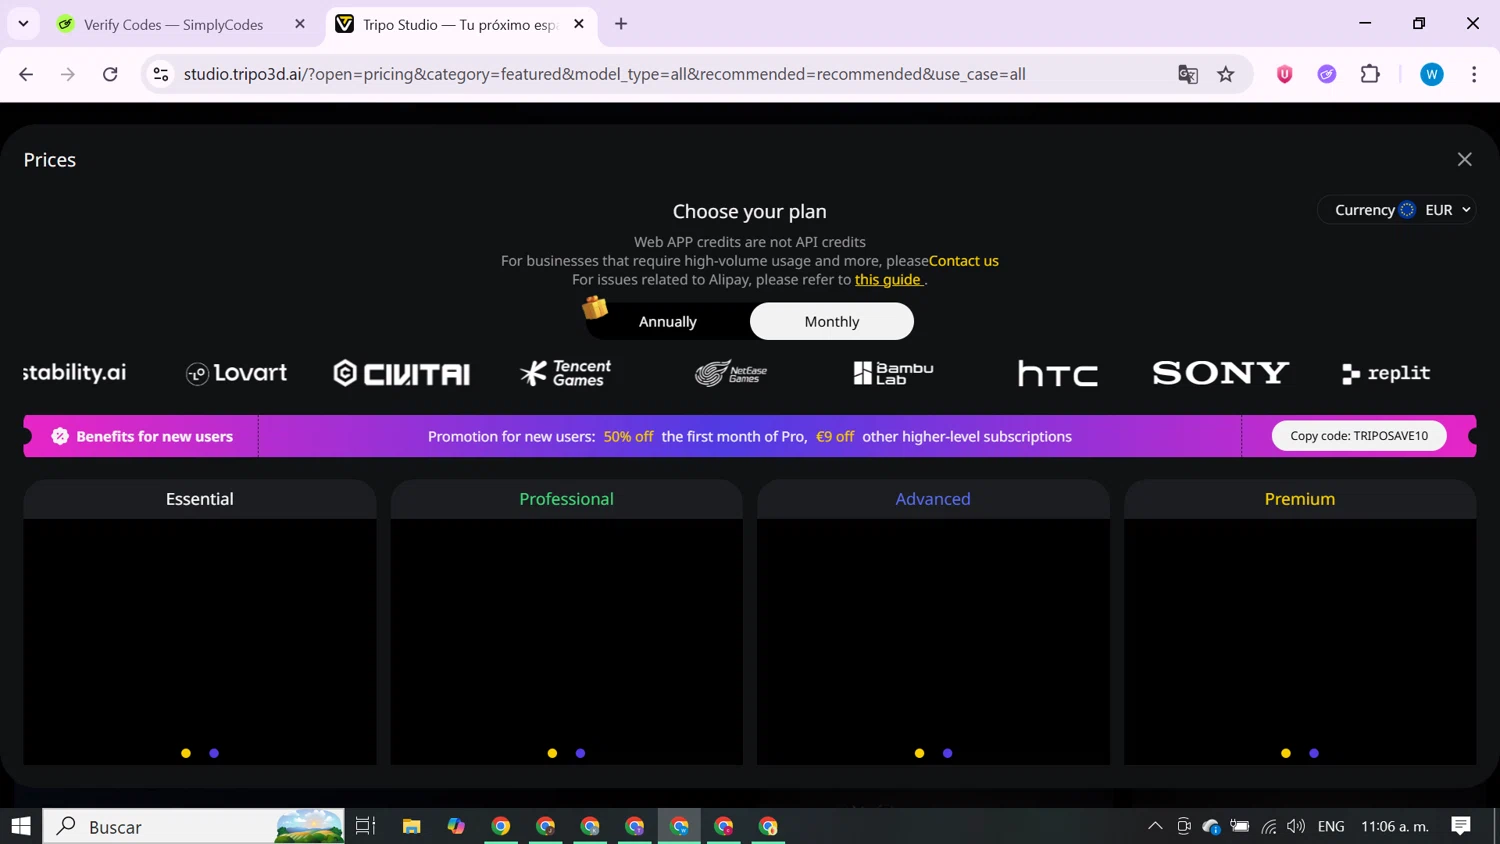The image size is (1500, 844).
Task: Click the HTC logo
Action: (x=1058, y=373)
